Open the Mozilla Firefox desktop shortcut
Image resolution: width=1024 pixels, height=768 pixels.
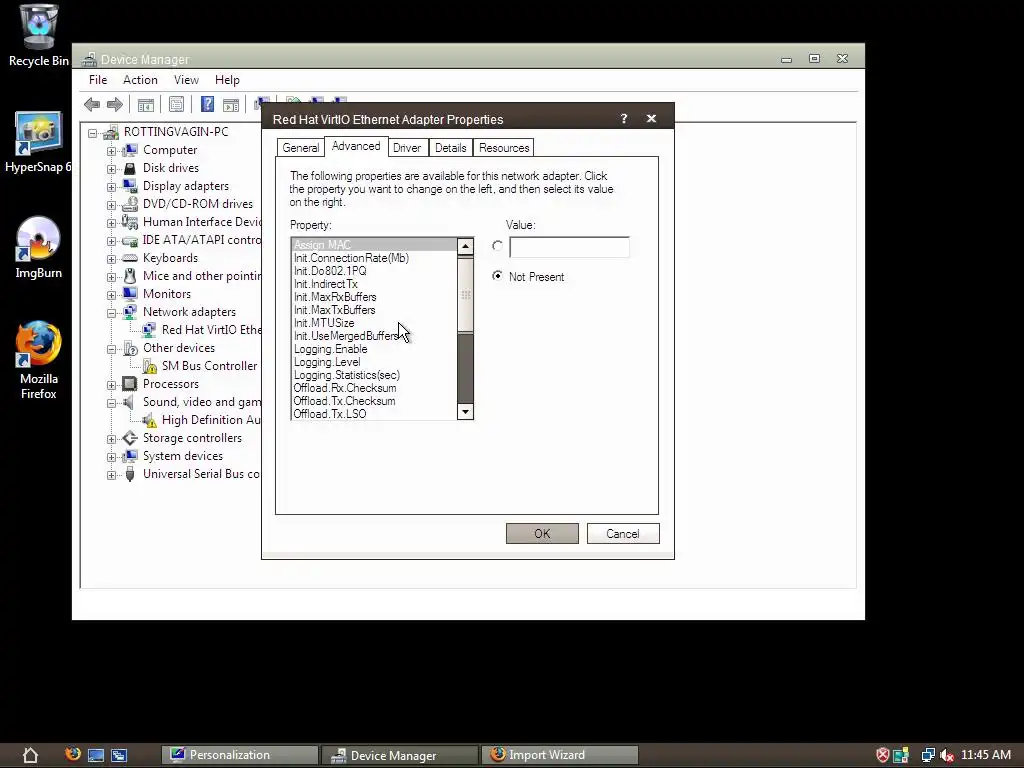click(x=39, y=360)
